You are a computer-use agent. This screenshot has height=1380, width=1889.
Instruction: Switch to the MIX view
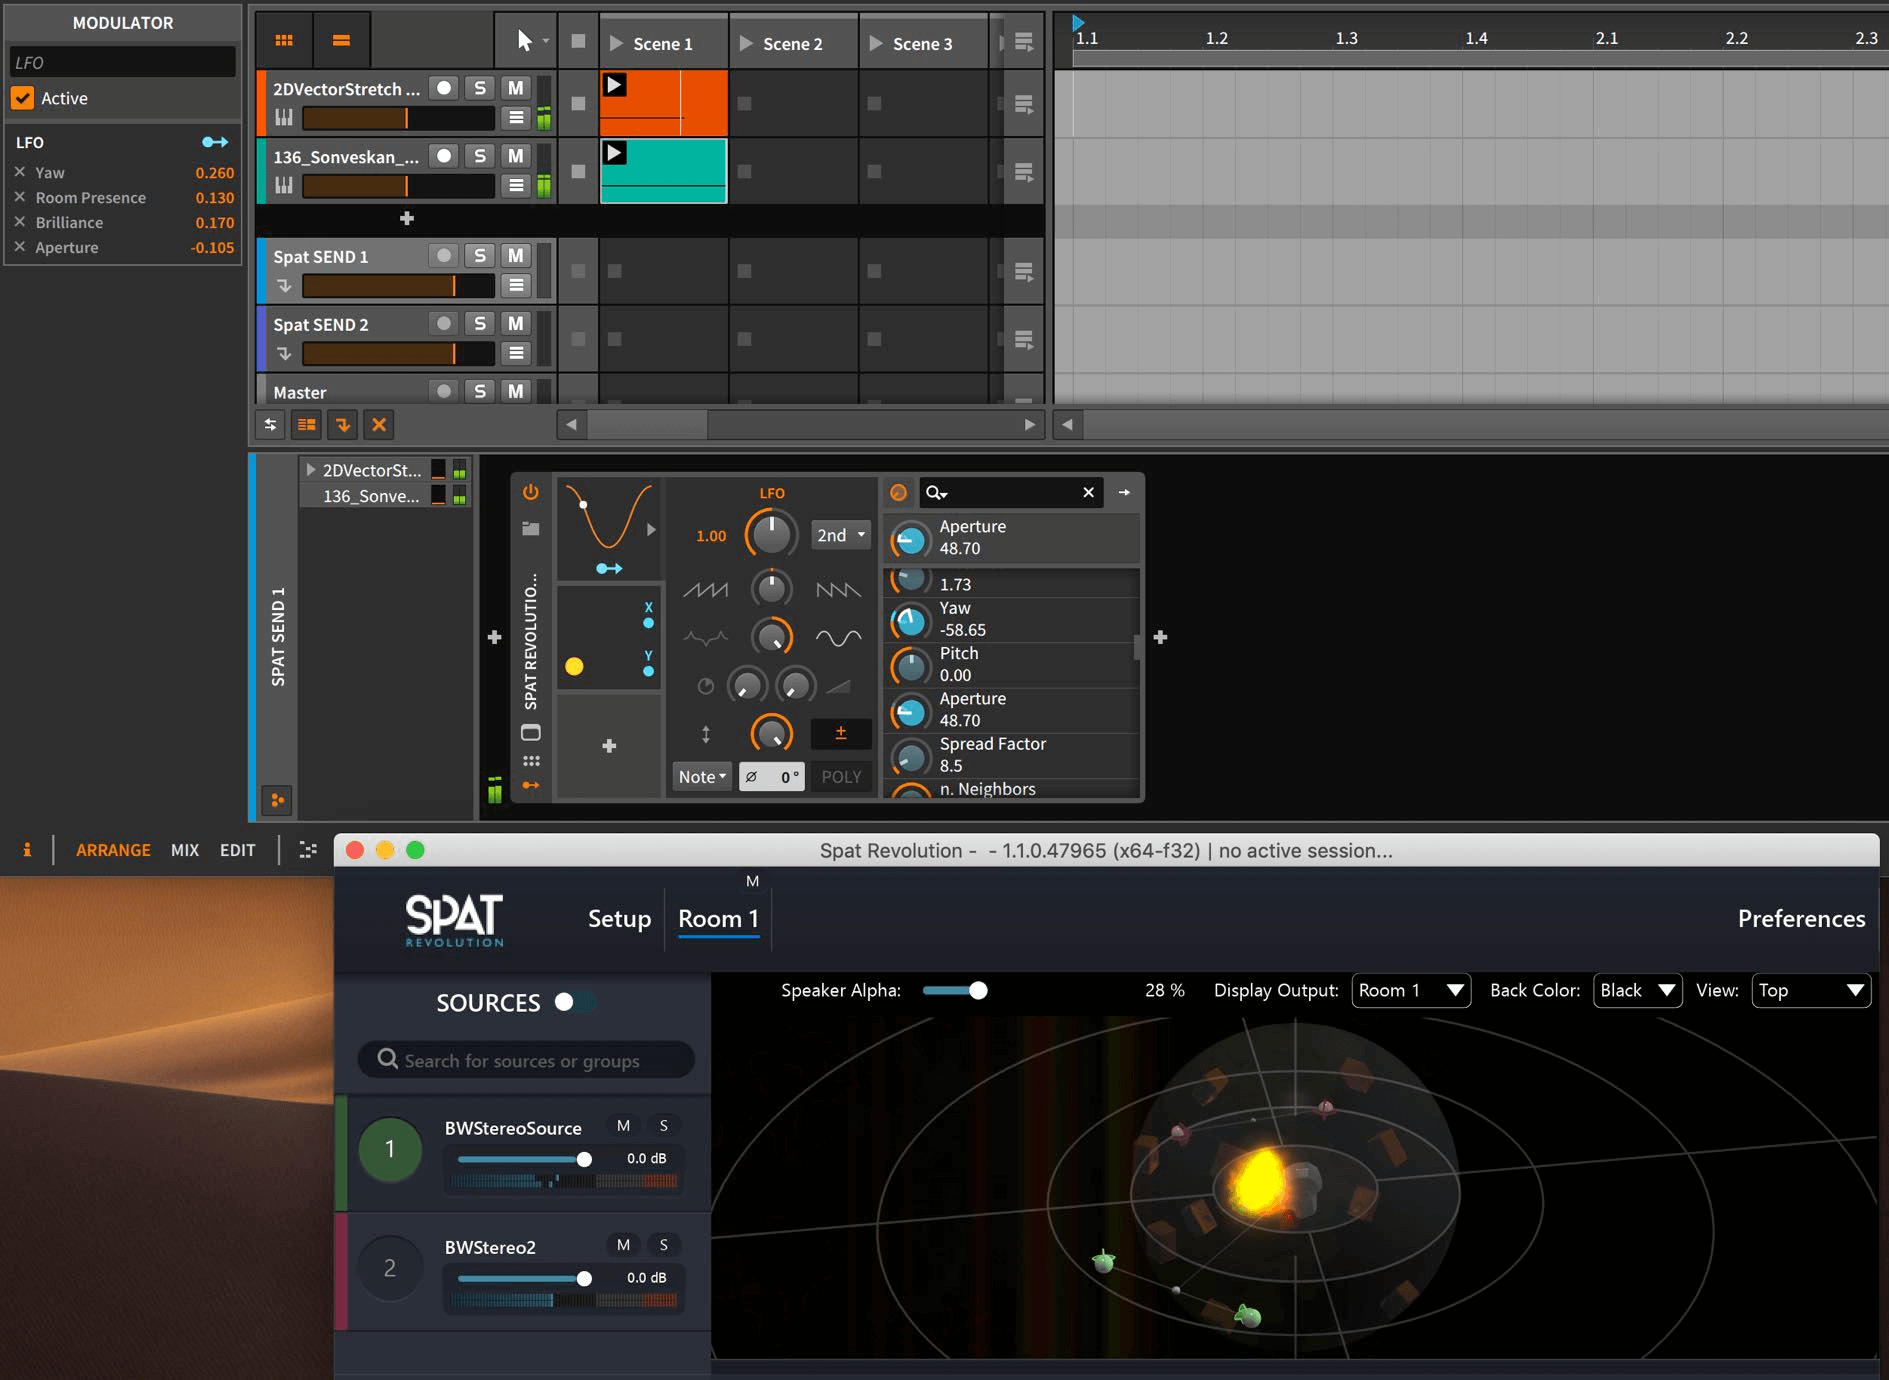tap(185, 850)
